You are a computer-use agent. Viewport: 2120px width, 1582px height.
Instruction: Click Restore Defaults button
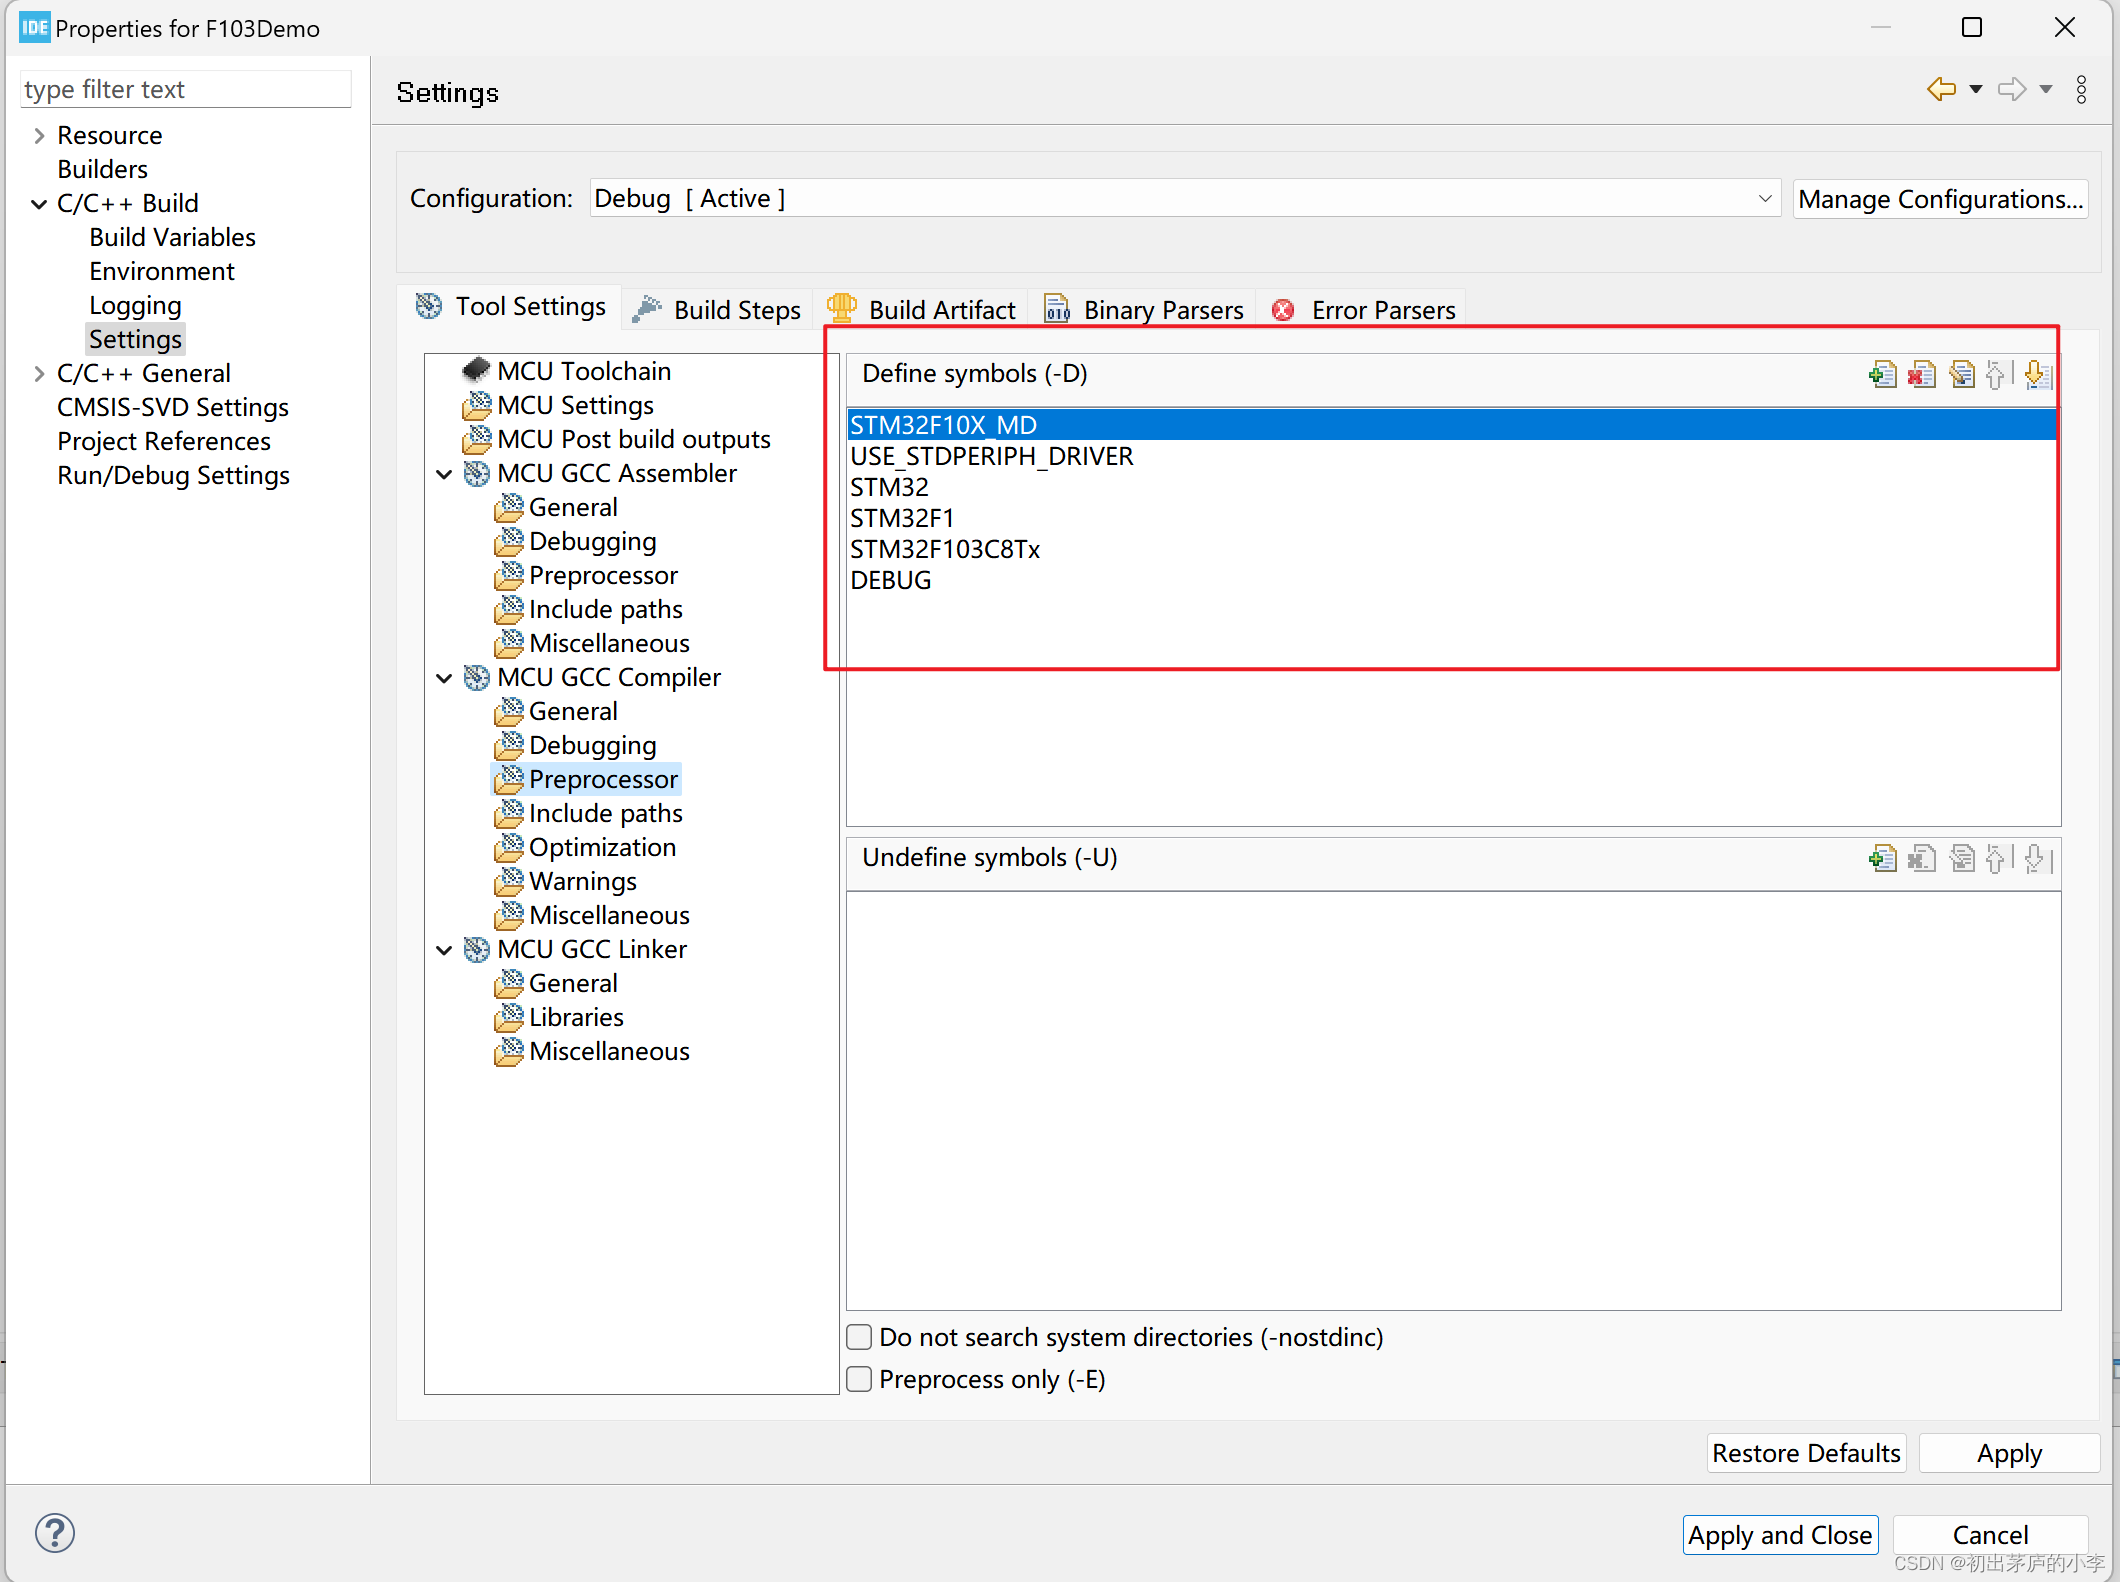(1806, 1453)
